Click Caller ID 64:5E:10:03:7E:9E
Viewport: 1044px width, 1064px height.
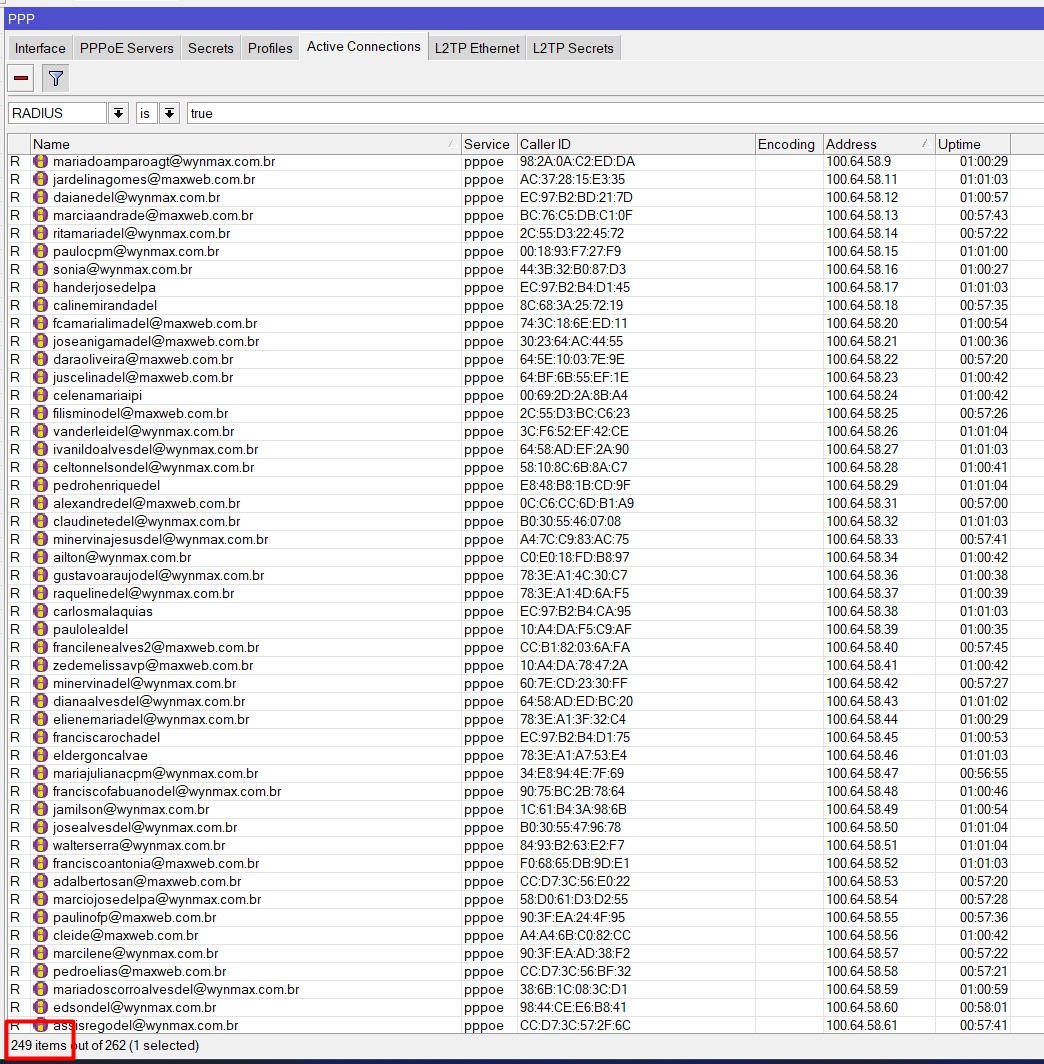573,360
